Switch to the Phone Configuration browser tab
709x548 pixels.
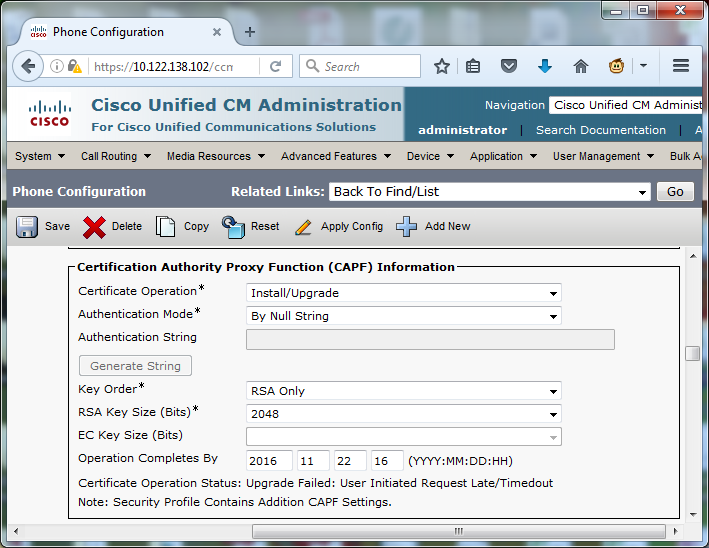click(x=123, y=32)
